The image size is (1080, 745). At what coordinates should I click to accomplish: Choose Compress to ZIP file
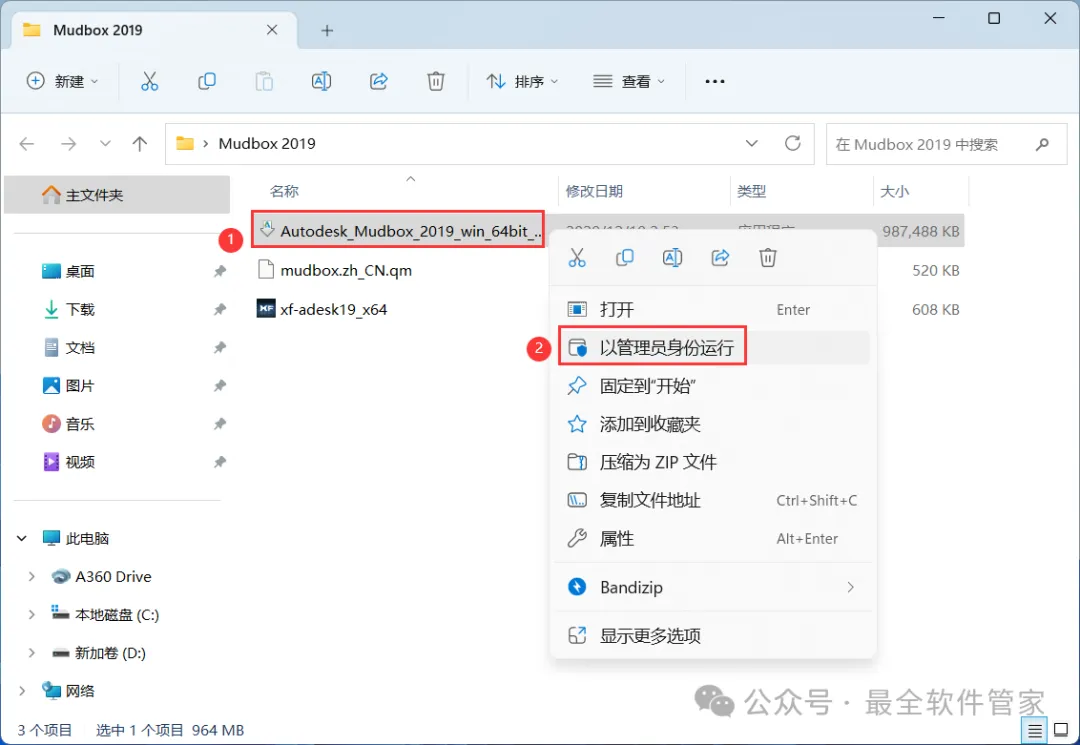pos(713,461)
